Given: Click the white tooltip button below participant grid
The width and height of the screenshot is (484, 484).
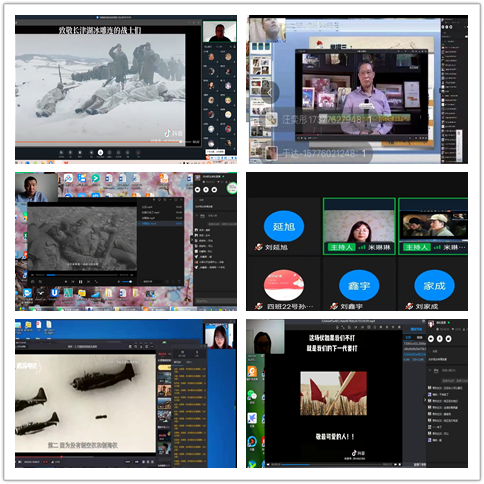Looking at the screenshot, I should click(215, 152).
